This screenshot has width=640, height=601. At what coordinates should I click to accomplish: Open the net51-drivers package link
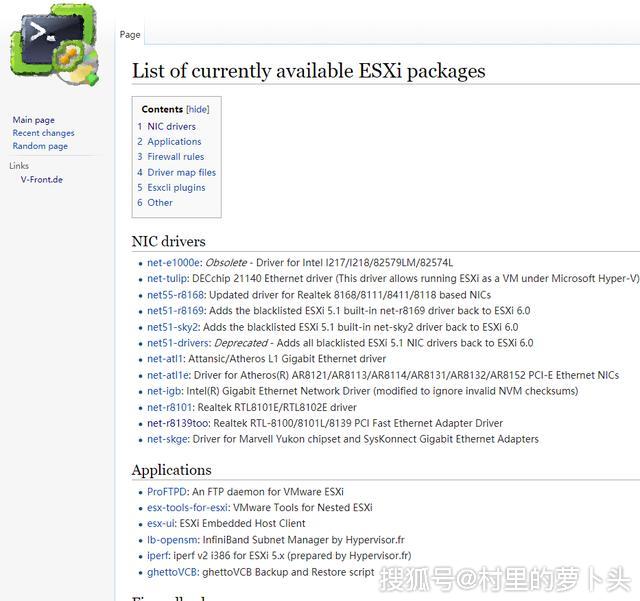coord(178,343)
